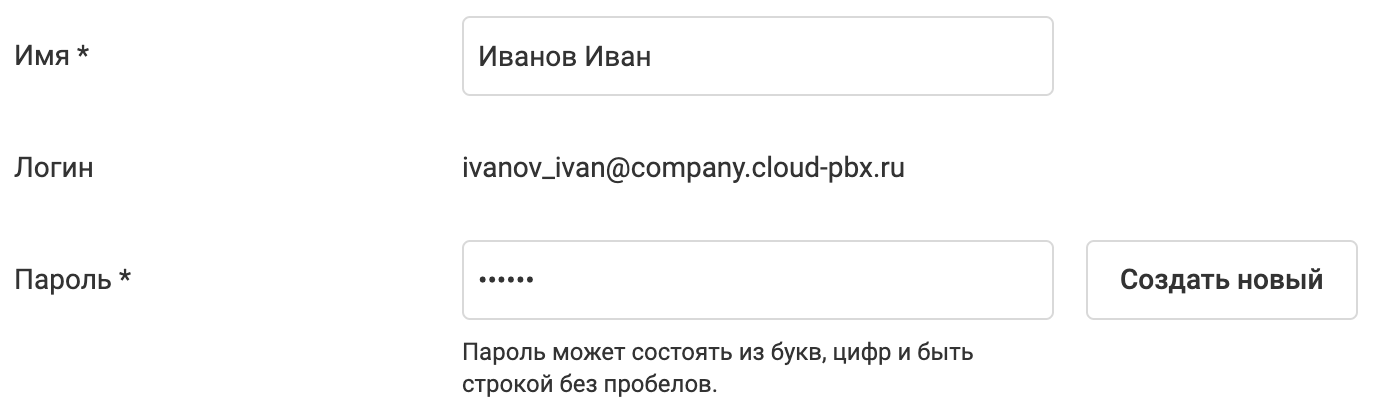Viewport: 1398px width, 416px height.
Task: Click the login text ivanov_ivan@company.cloud-pbx.ru
Action: (x=683, y=168)
